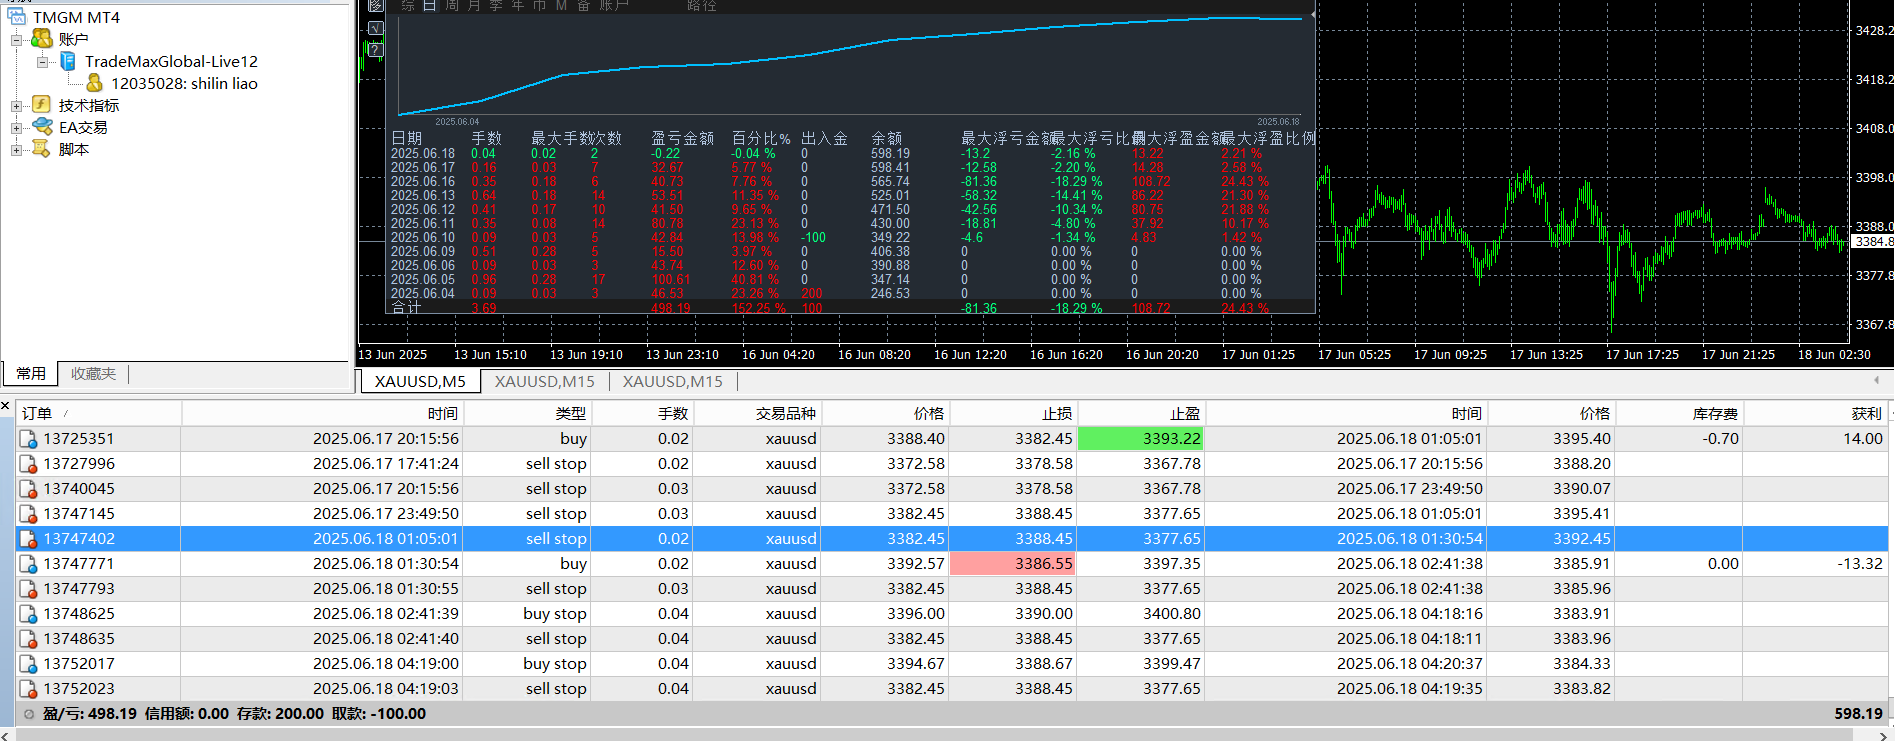Click the scrollbar left arrow
This screenshot has width=1895, height=741.
pos(5,735)
